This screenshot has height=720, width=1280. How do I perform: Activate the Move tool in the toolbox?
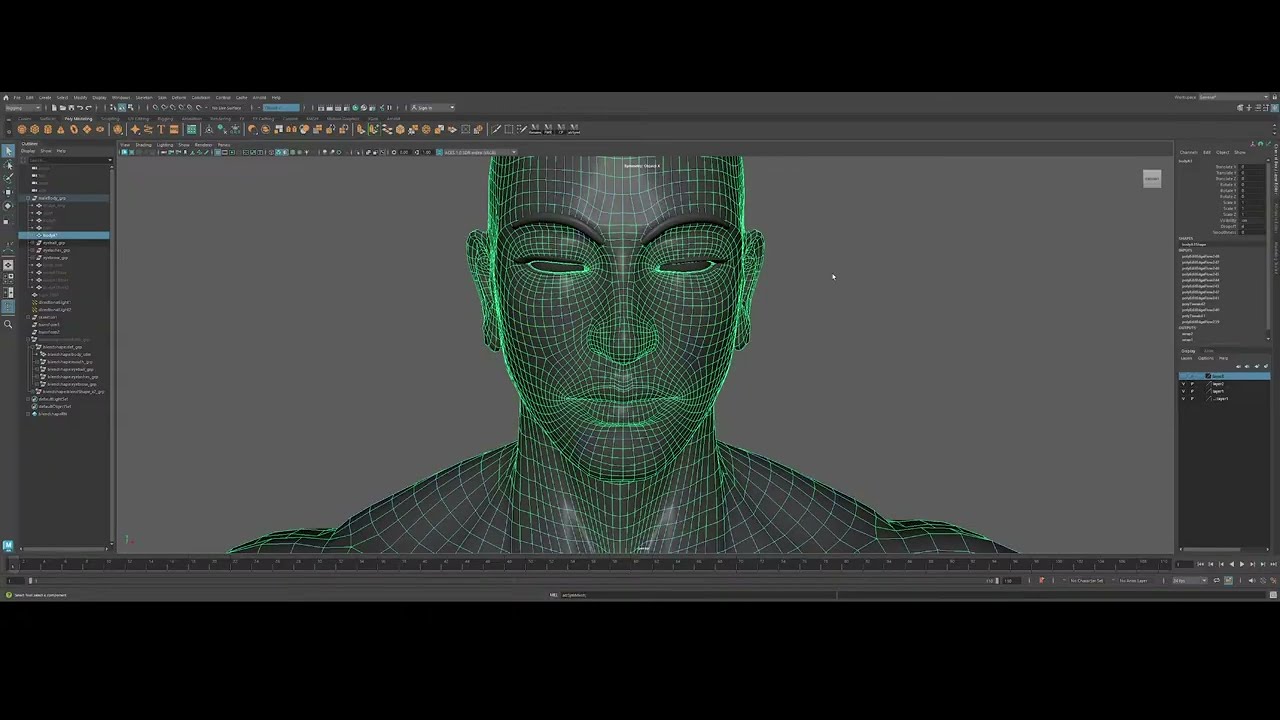tap(8, 192)
